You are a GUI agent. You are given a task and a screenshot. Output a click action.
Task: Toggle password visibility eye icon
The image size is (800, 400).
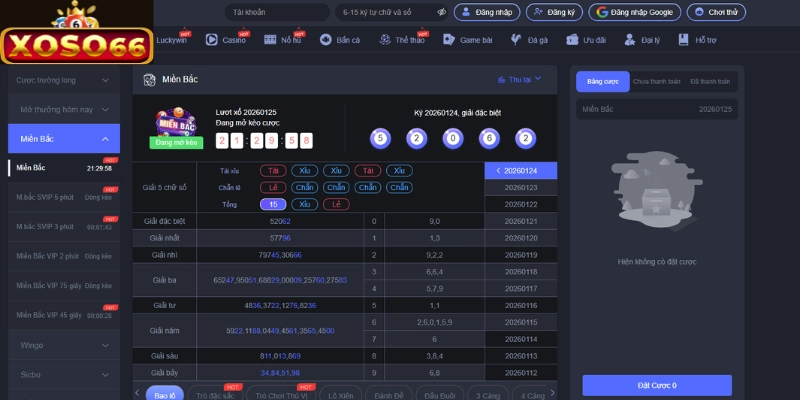pos(442,12)
